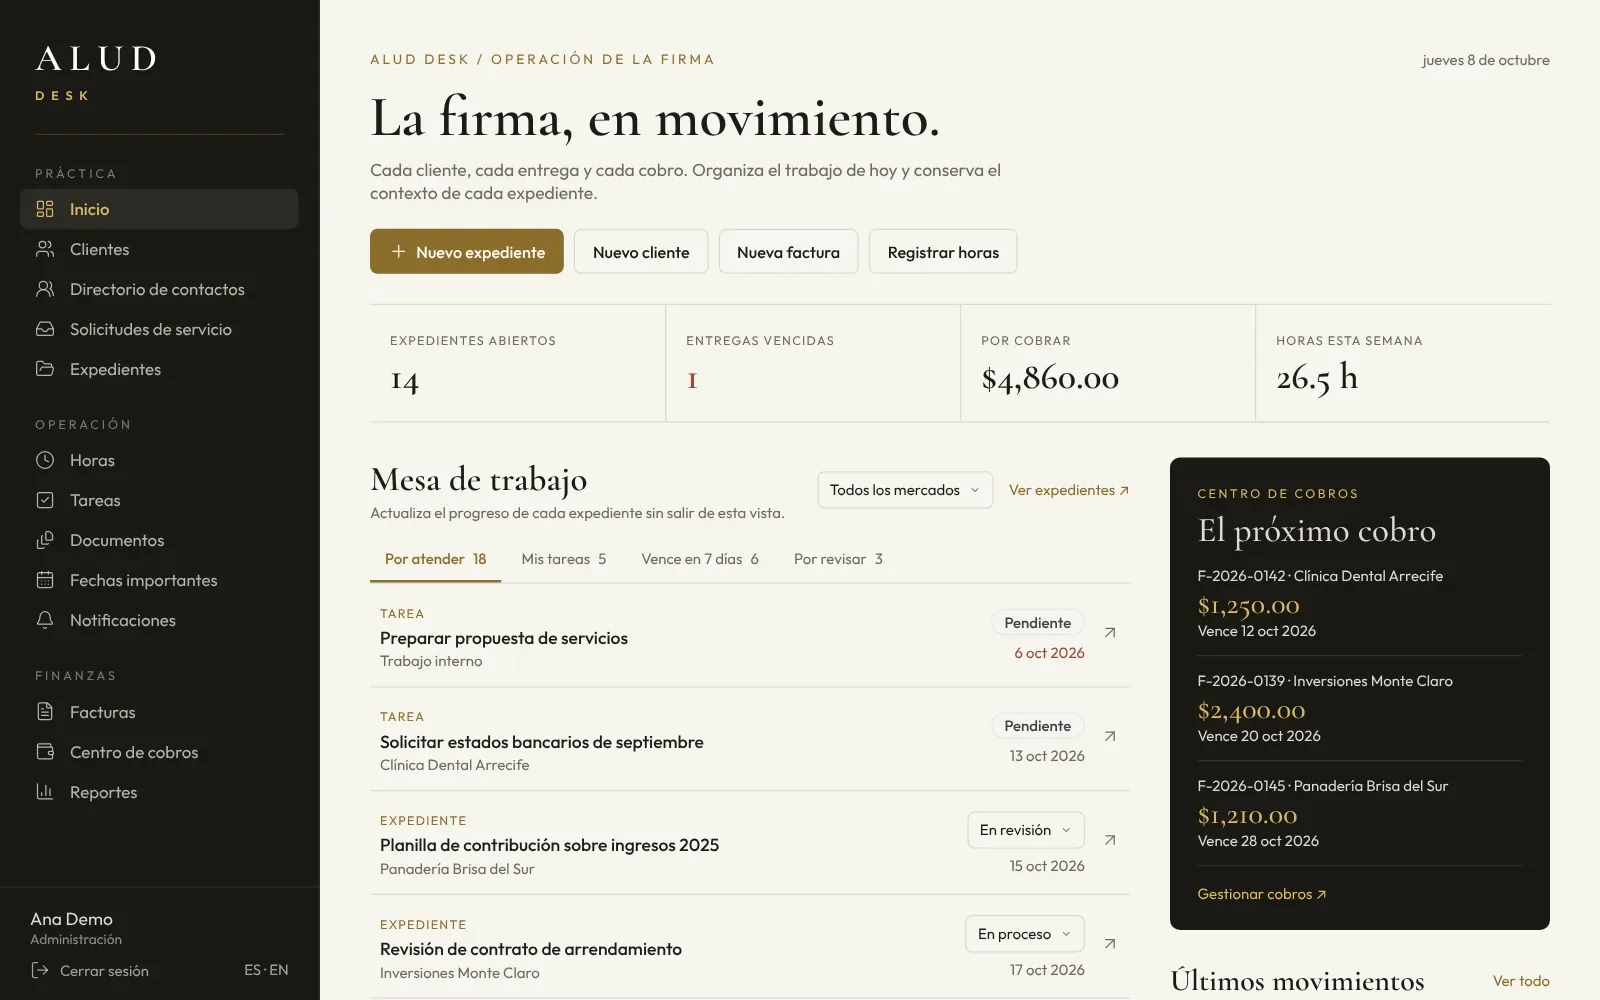This screenshot has height=1000, width=1600.
Task: Click the Centro de cobros wallet icon
Action: [45, 752]
